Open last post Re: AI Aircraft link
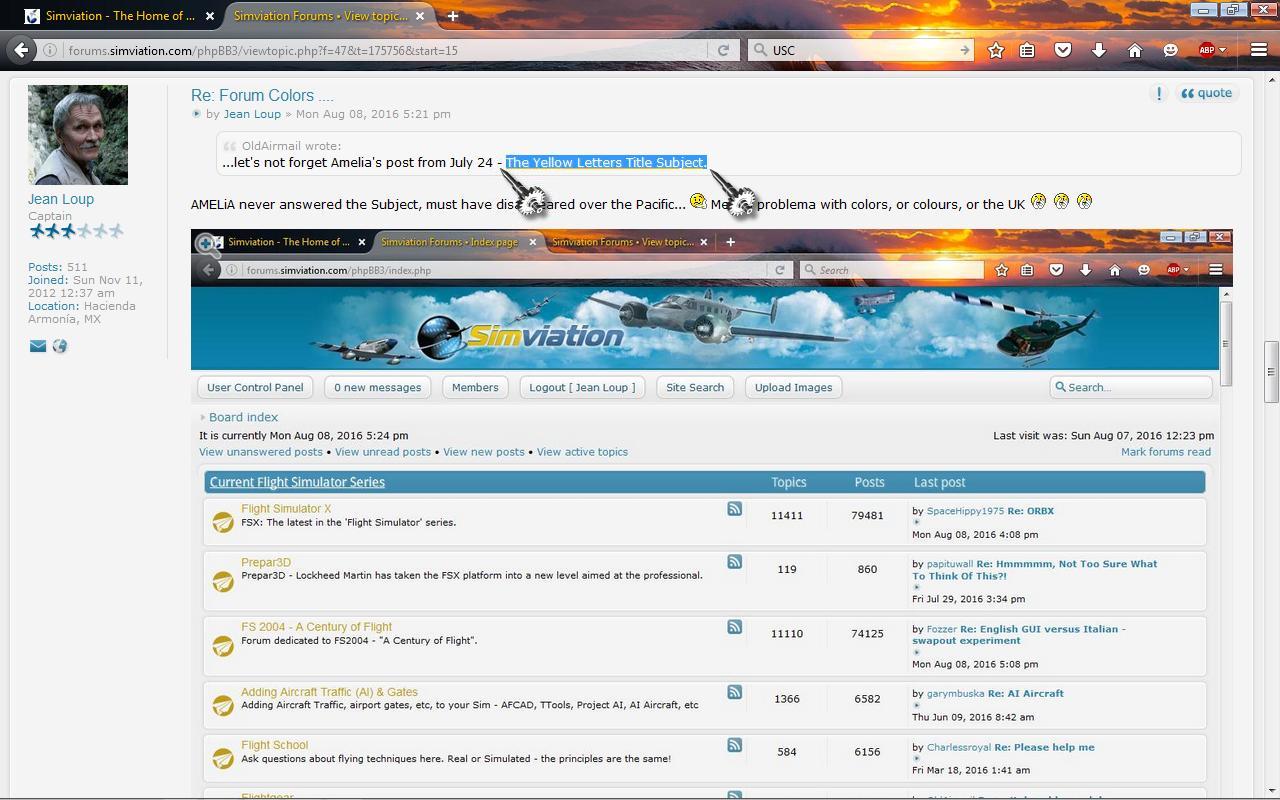This screenshot has width=1280, height=800. pyautogui.click(x=1025, y=693)
